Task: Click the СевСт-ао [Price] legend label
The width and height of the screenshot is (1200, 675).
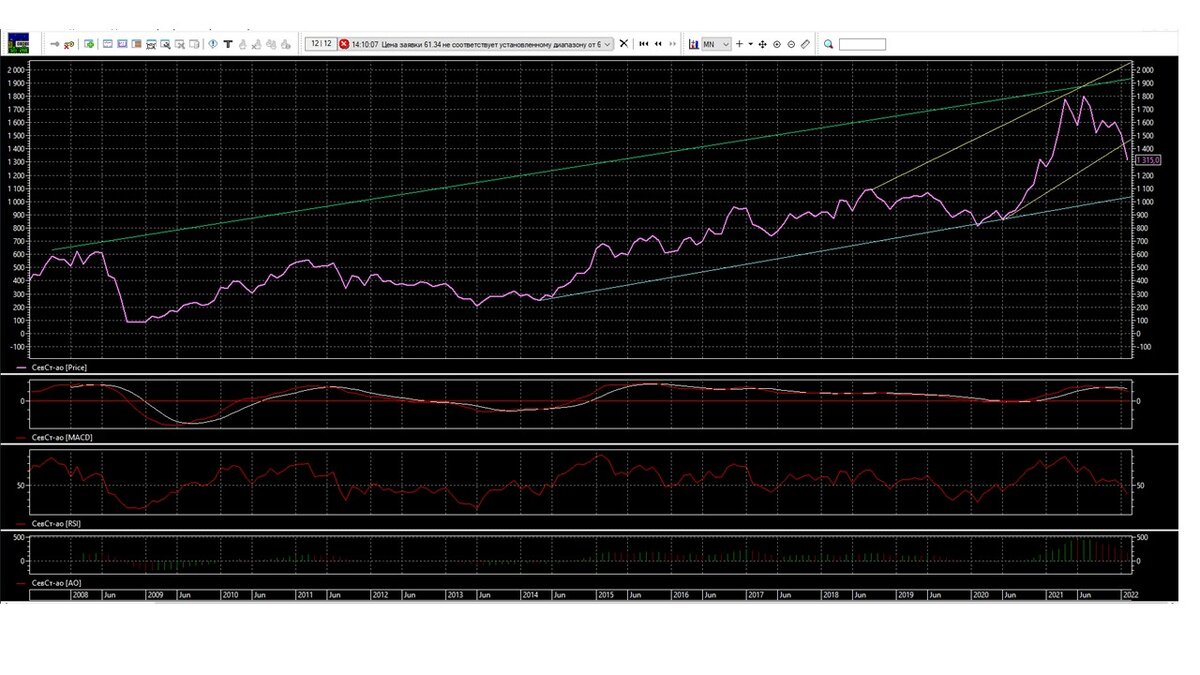Action: 59,368
